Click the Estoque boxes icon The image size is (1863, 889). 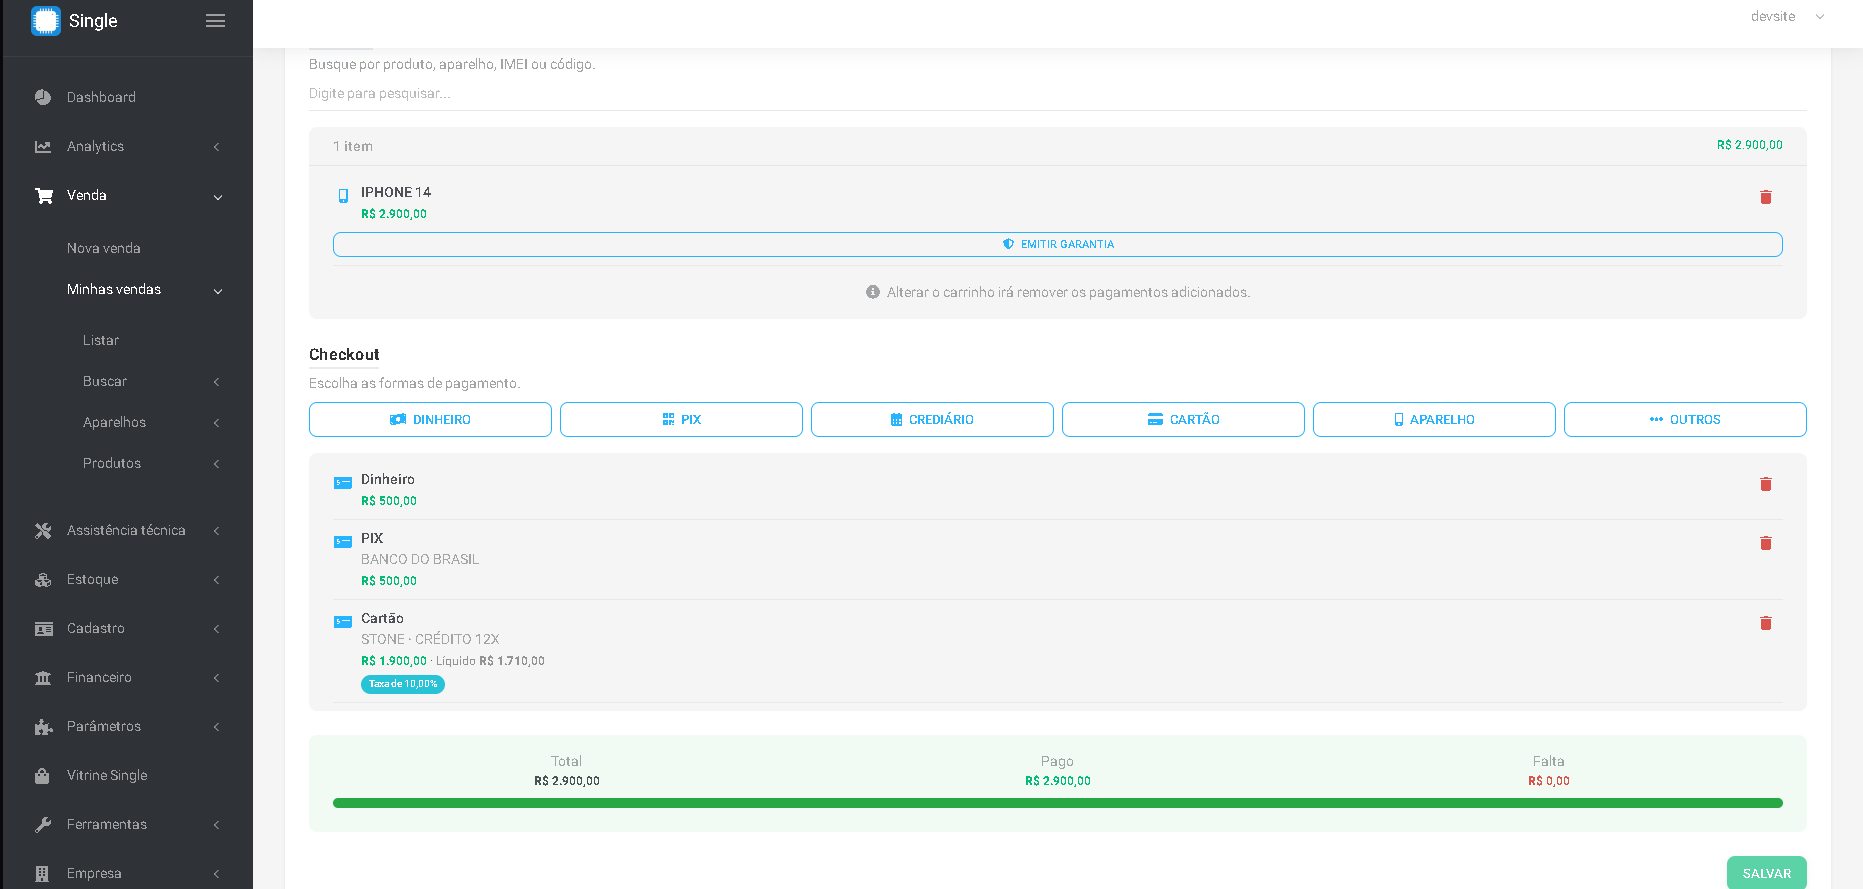(43, 580)
